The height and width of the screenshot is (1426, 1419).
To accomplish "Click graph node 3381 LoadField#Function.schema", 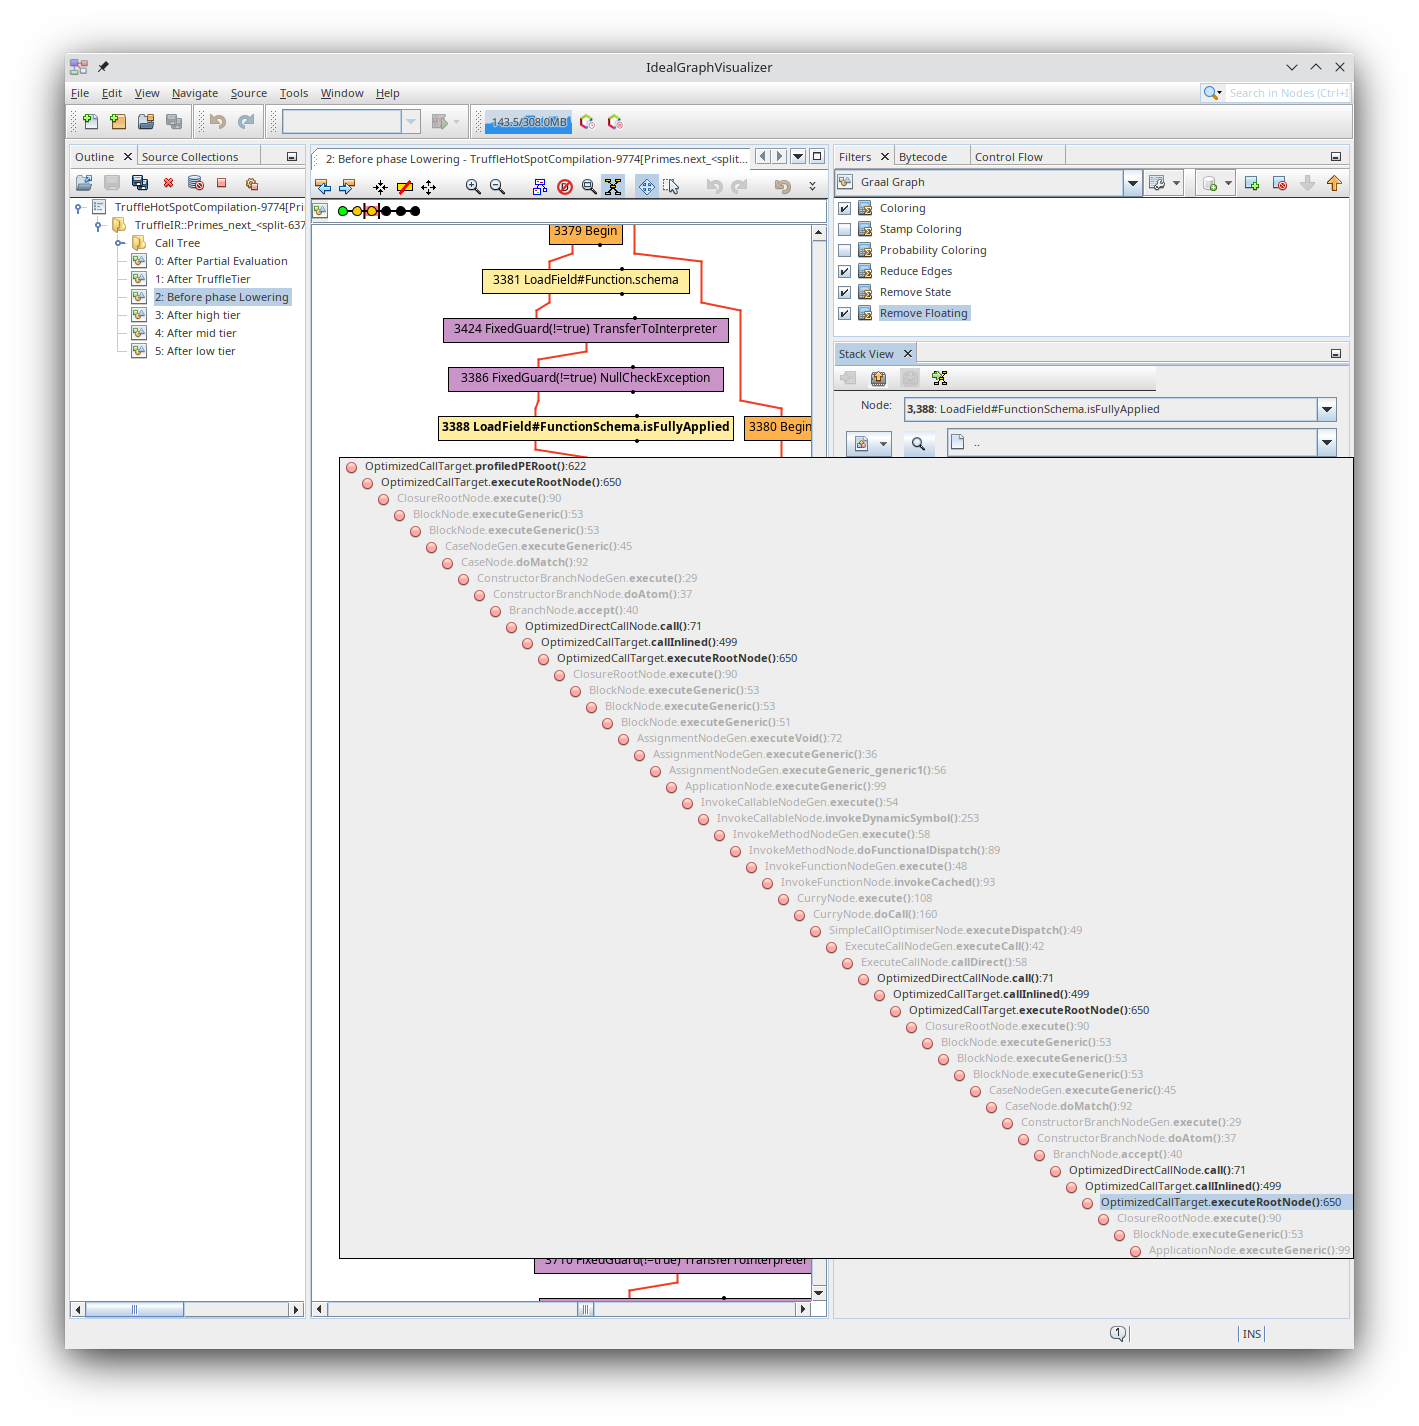I will 585,280.
